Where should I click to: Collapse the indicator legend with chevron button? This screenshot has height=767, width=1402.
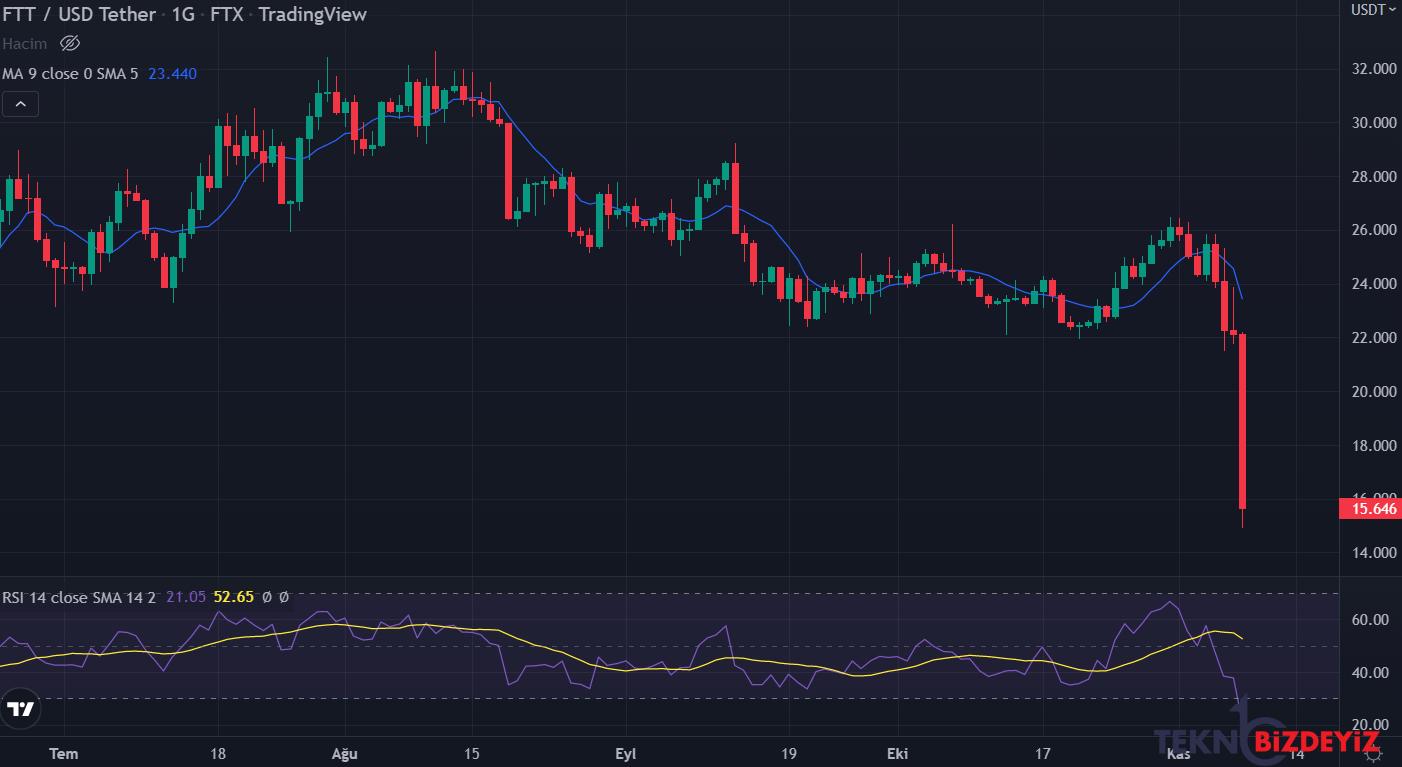tap(20, 103)
